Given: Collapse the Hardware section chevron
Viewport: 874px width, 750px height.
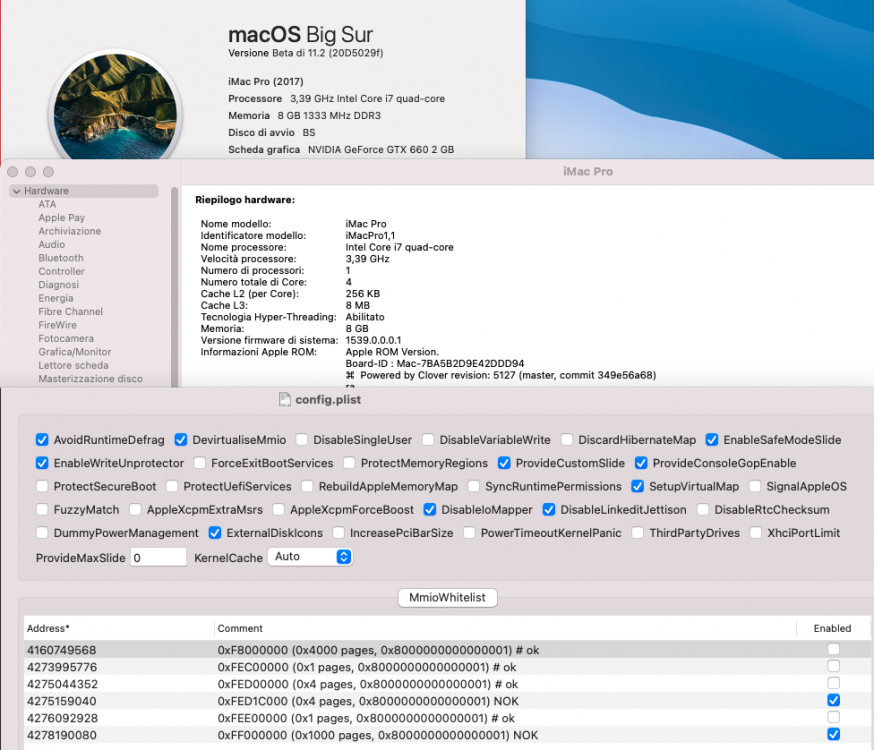Looking at the screenshot, I should pyautogui.click(x=17, y=191).
